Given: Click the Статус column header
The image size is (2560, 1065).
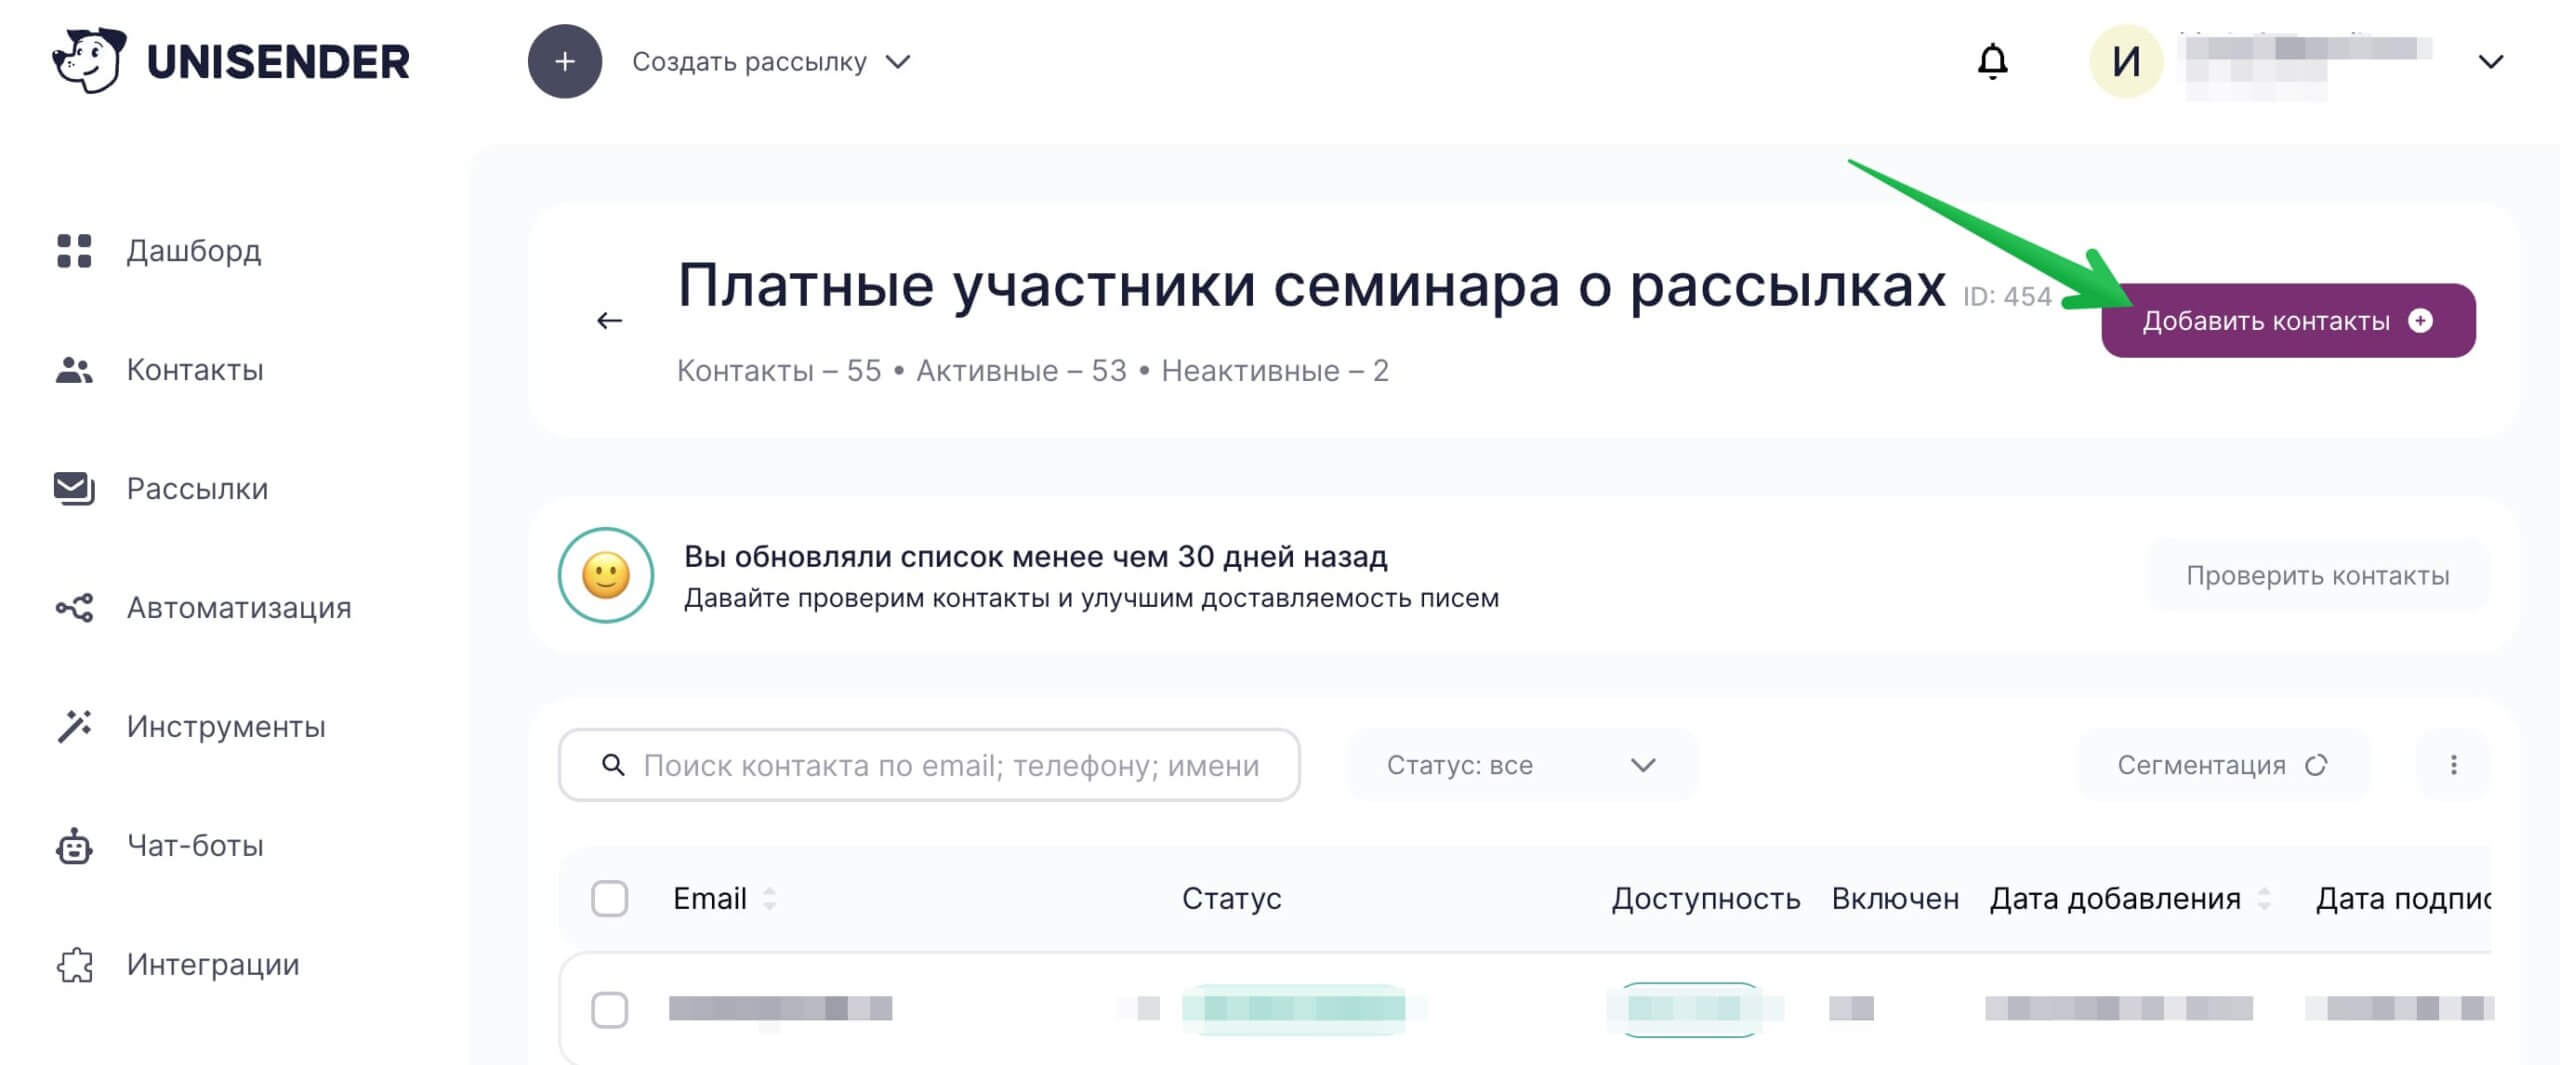Looking at the screenshot, I should [x=1231, y=899].
